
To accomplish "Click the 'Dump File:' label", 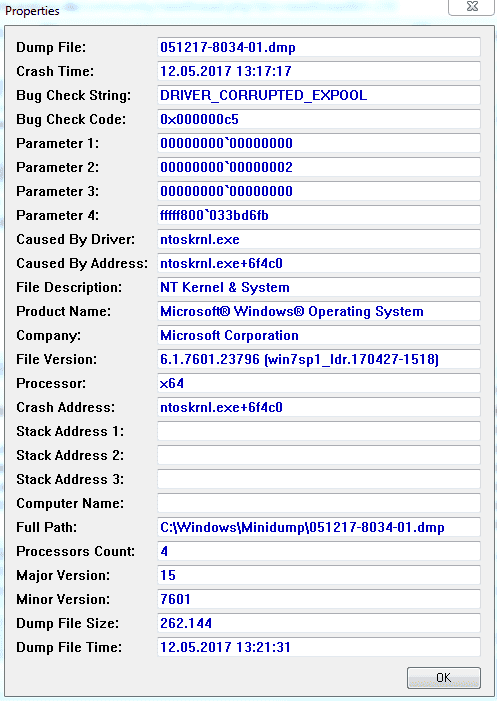I will [x=51, y=47].
